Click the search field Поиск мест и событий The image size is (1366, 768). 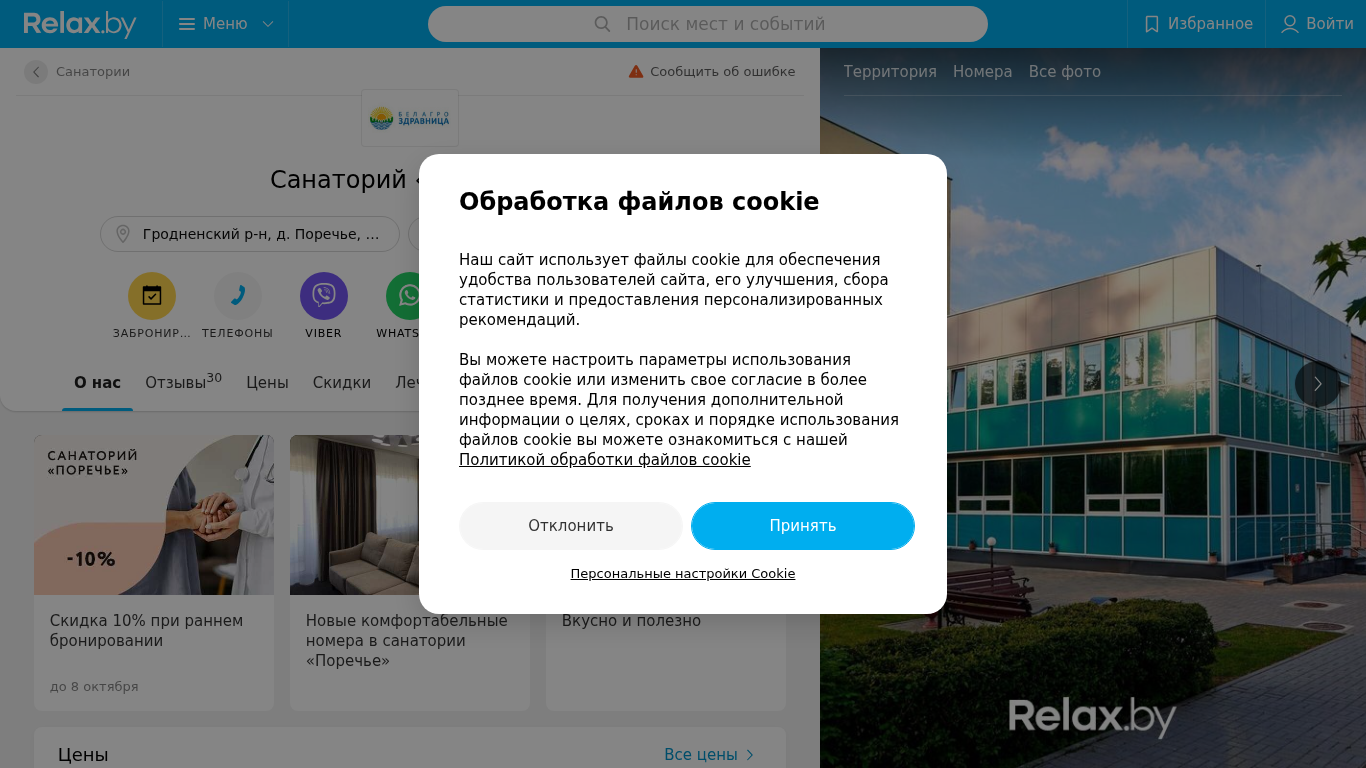click(x=708, y=24)
